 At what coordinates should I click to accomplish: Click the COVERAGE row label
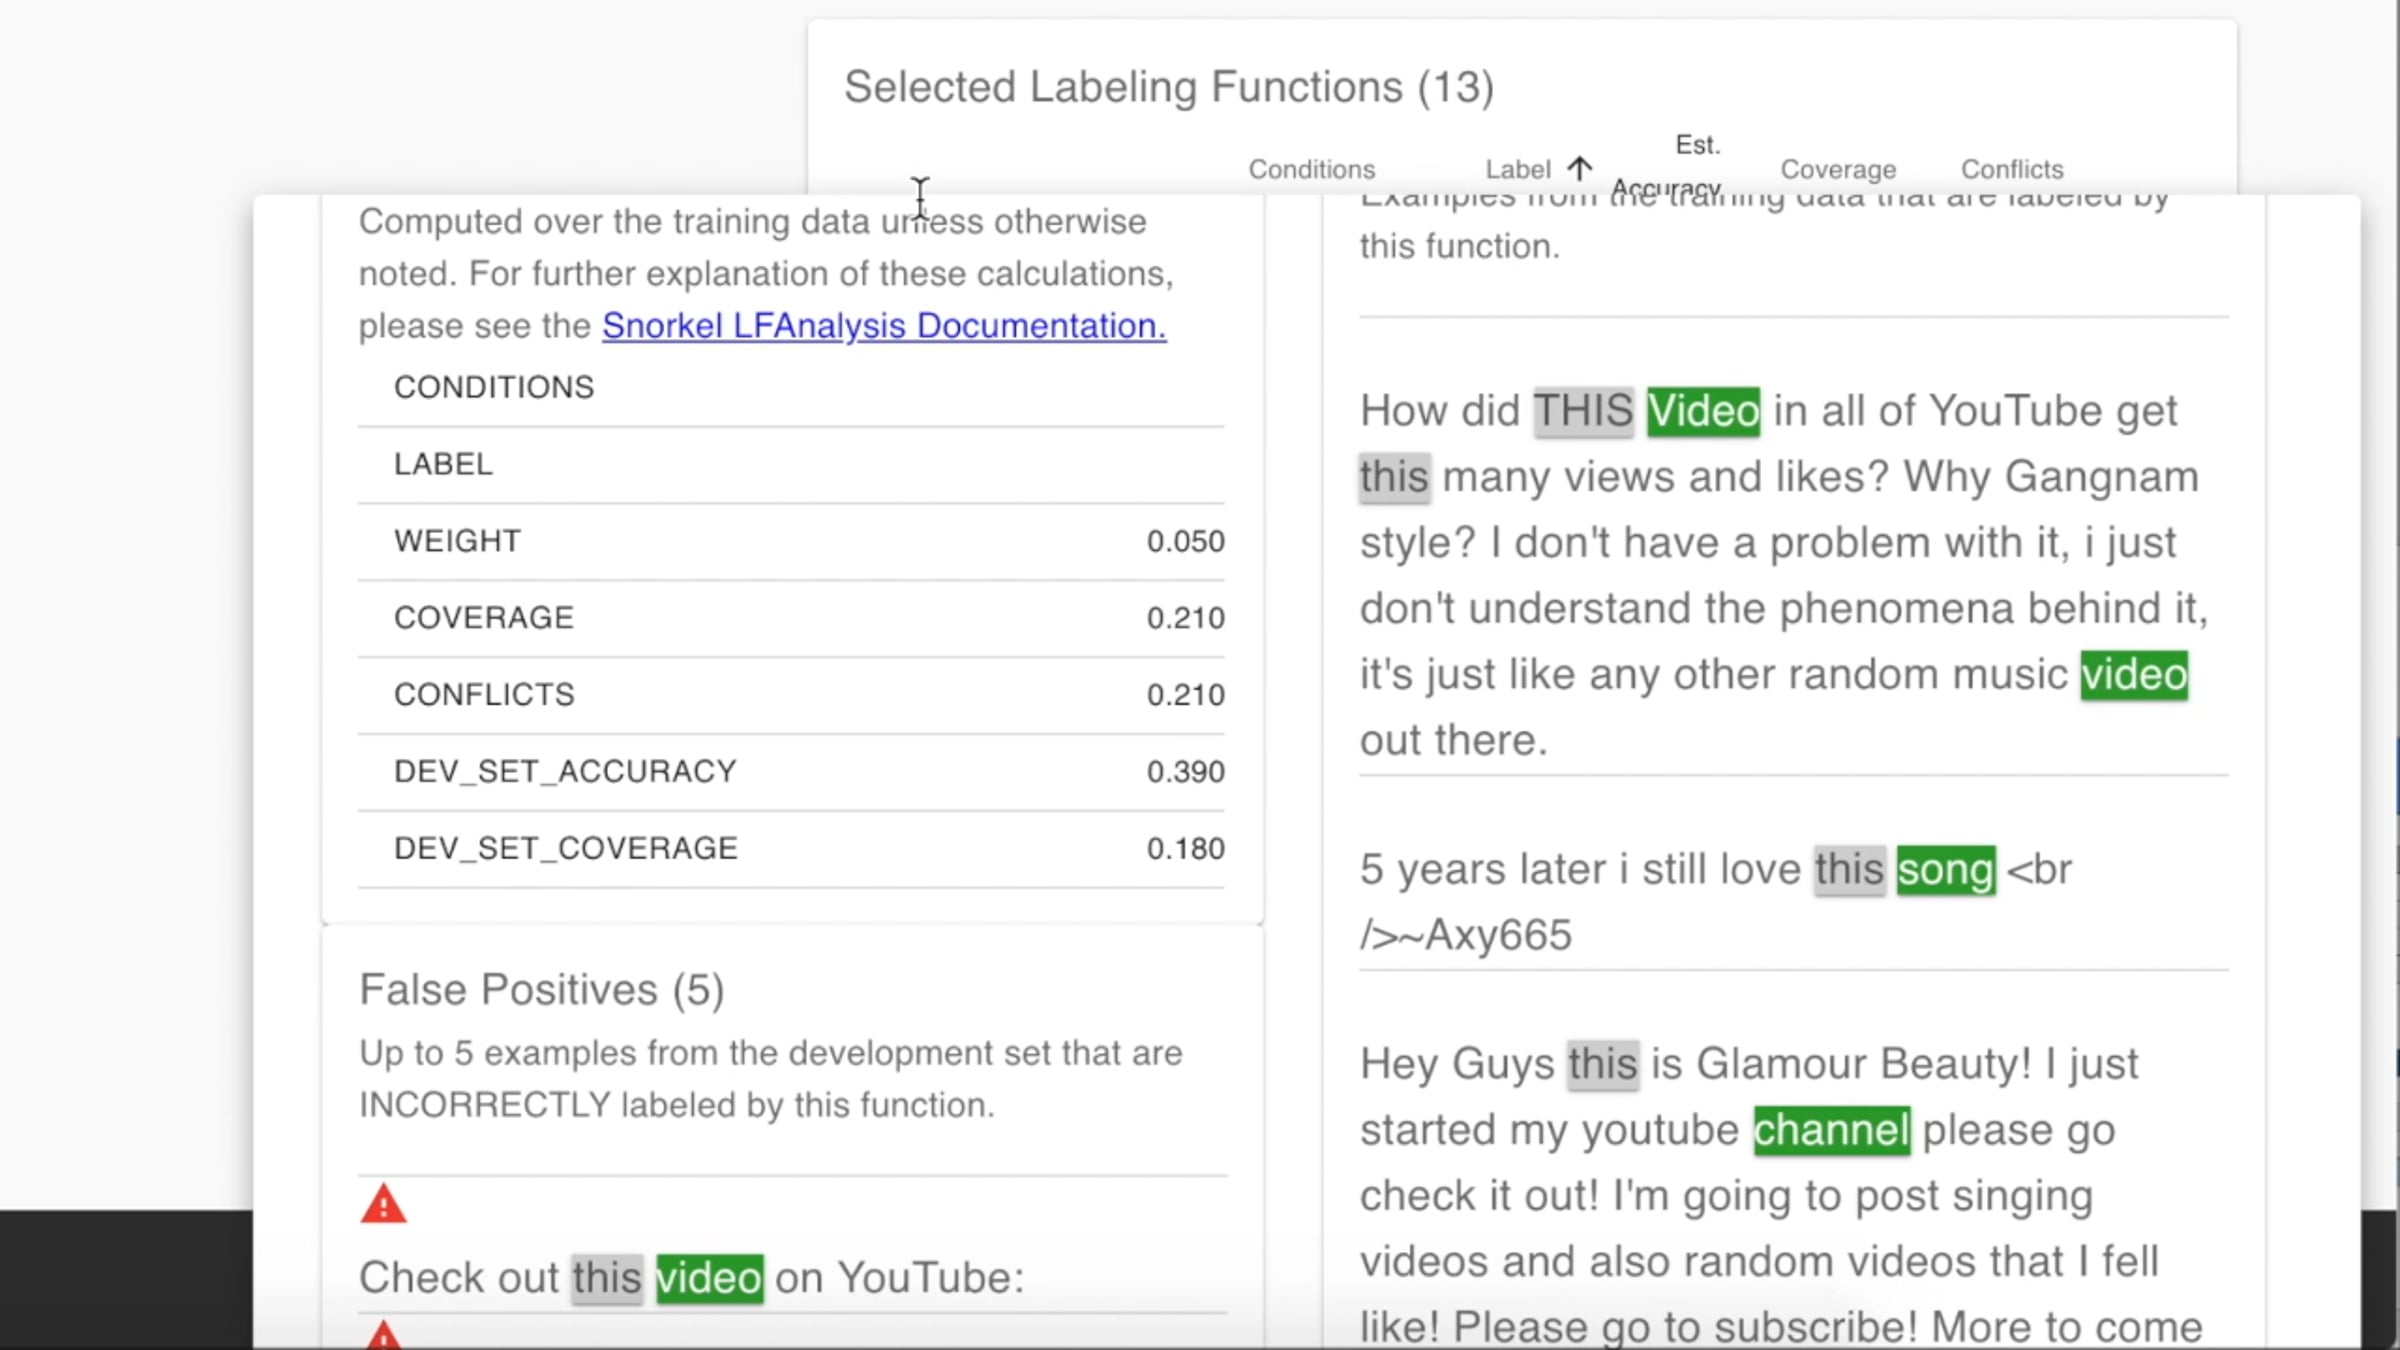[x=484, y=618]
